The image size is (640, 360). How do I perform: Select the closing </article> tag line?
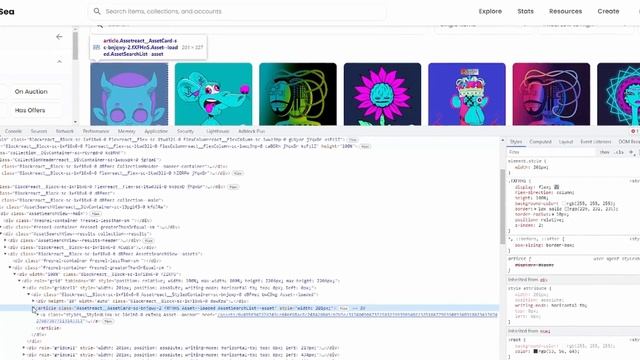pyautogui.click(x=49, y=328)
